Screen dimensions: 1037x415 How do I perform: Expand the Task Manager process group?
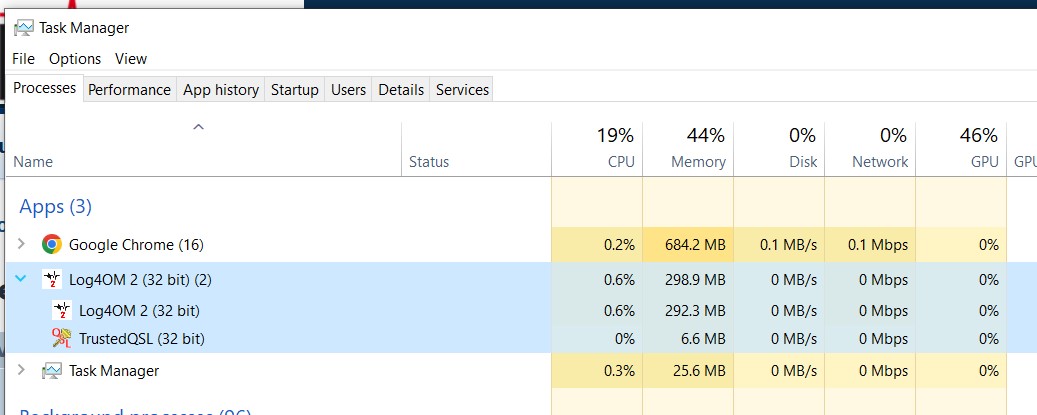coord(21,370)
